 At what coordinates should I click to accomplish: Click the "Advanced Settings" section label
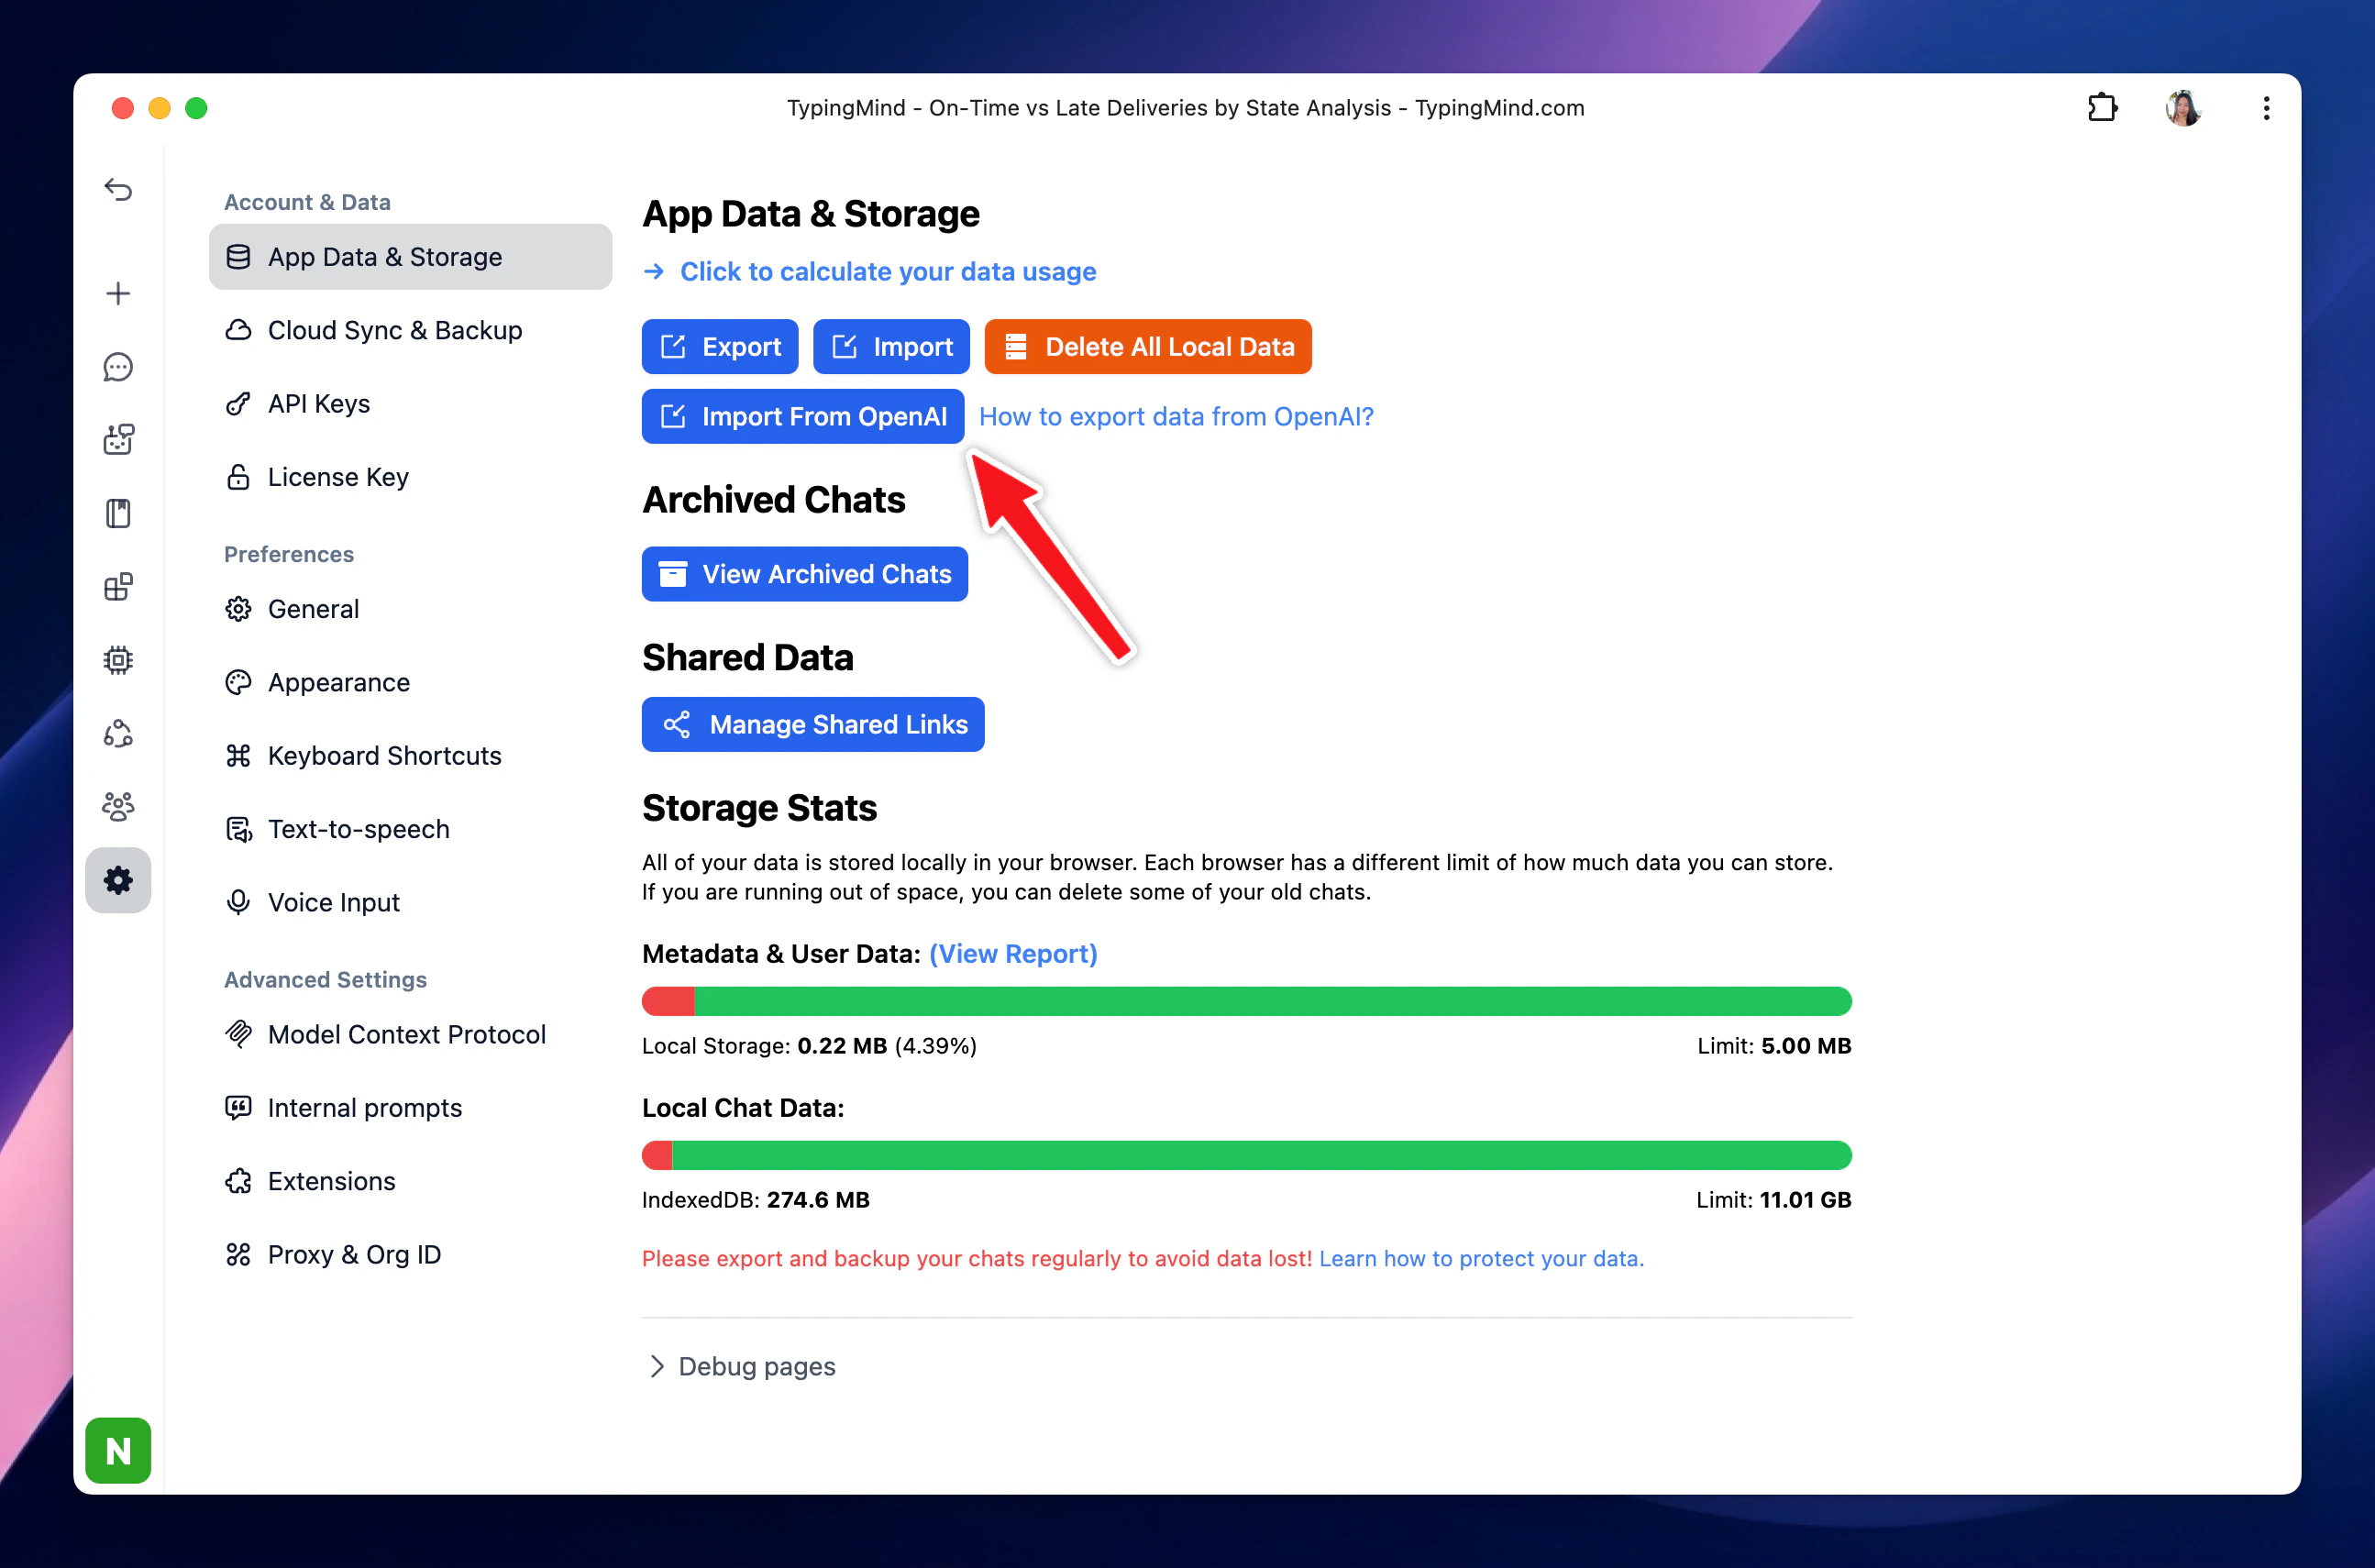(x=325, y=980)
